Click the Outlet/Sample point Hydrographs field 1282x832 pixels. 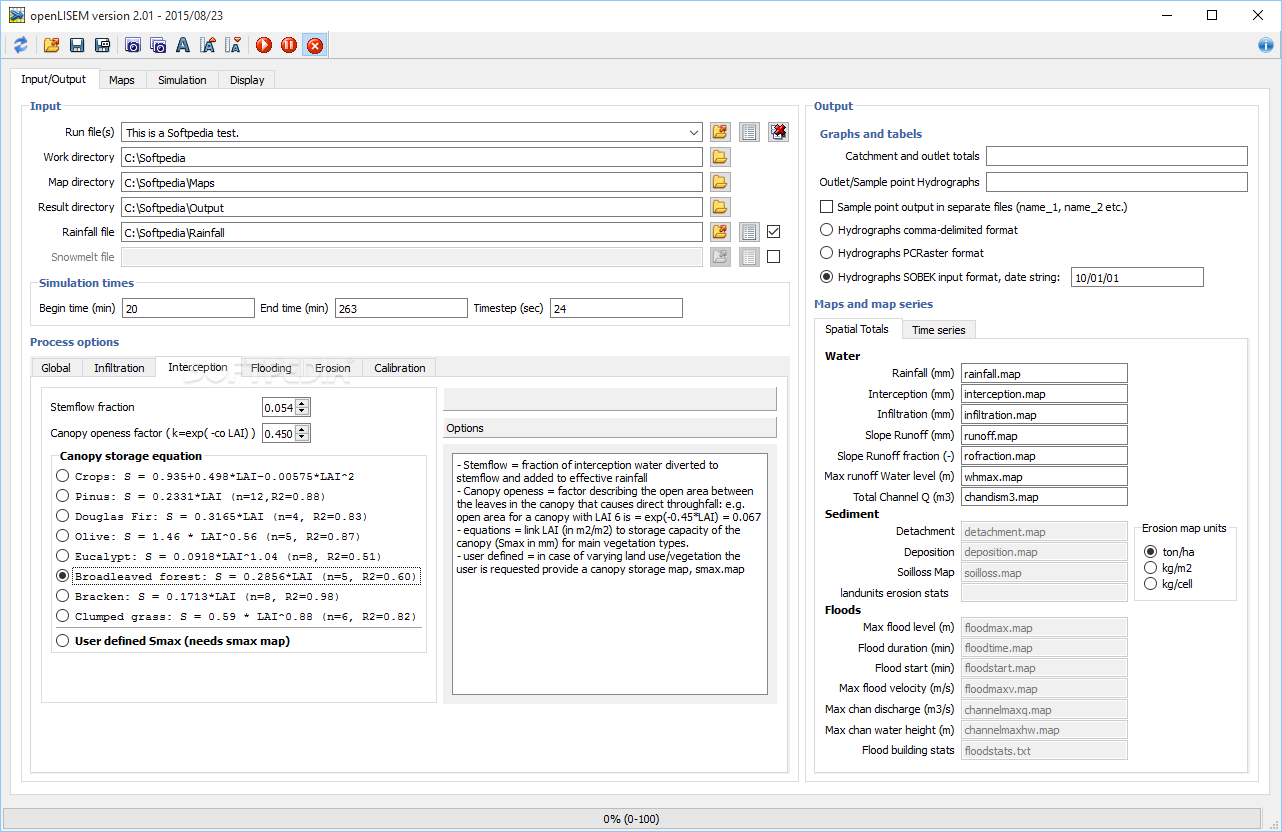click(1117, 182)
